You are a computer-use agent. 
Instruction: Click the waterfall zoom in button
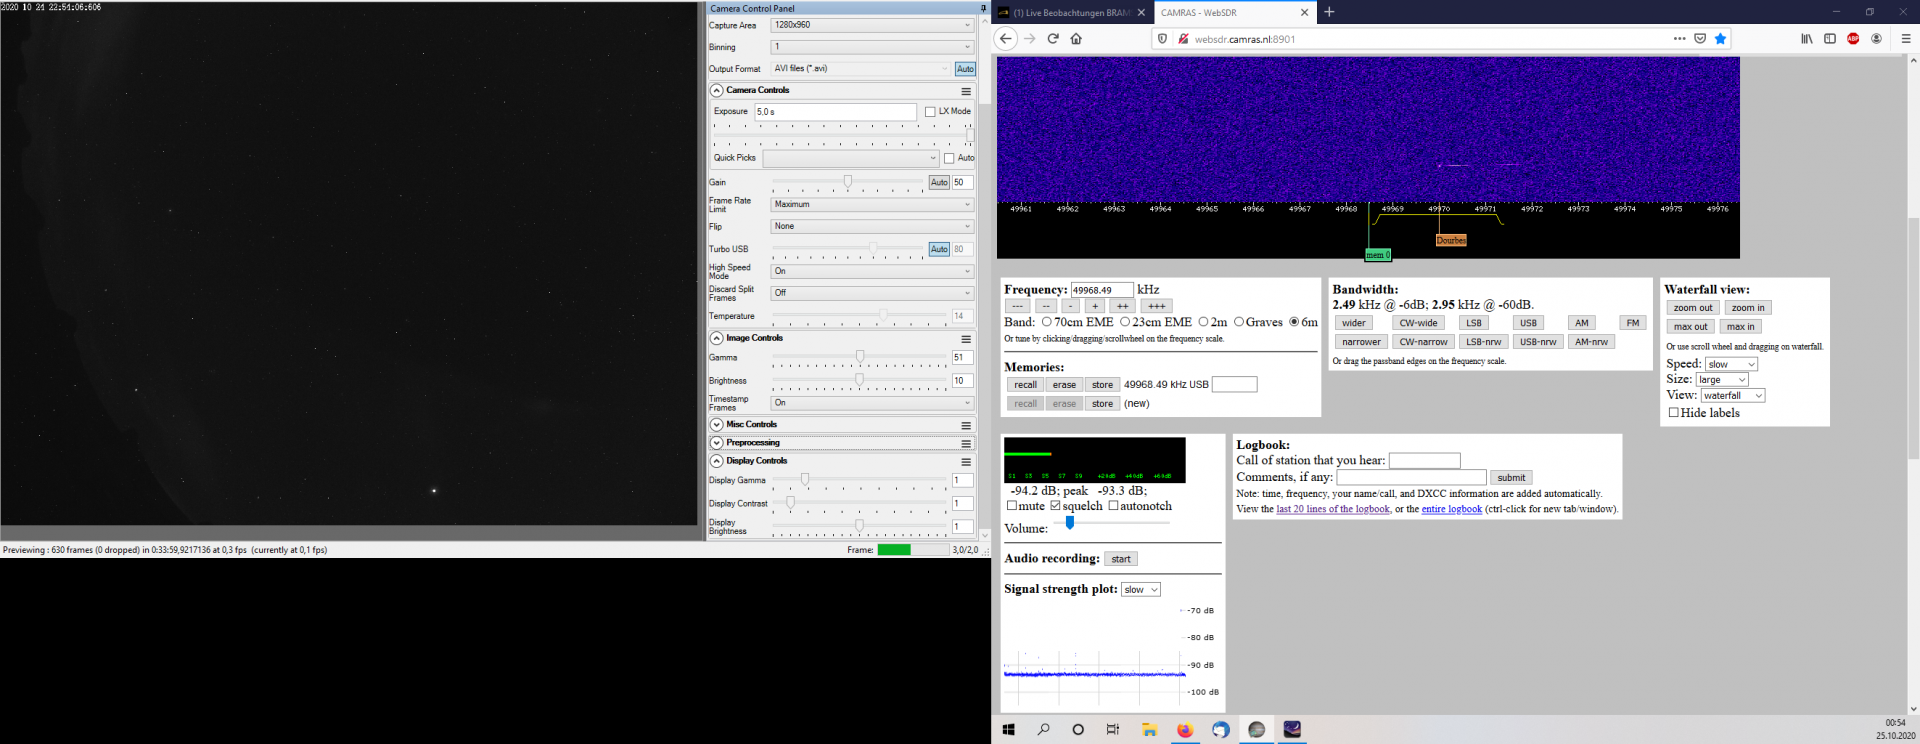(1748, 308)
